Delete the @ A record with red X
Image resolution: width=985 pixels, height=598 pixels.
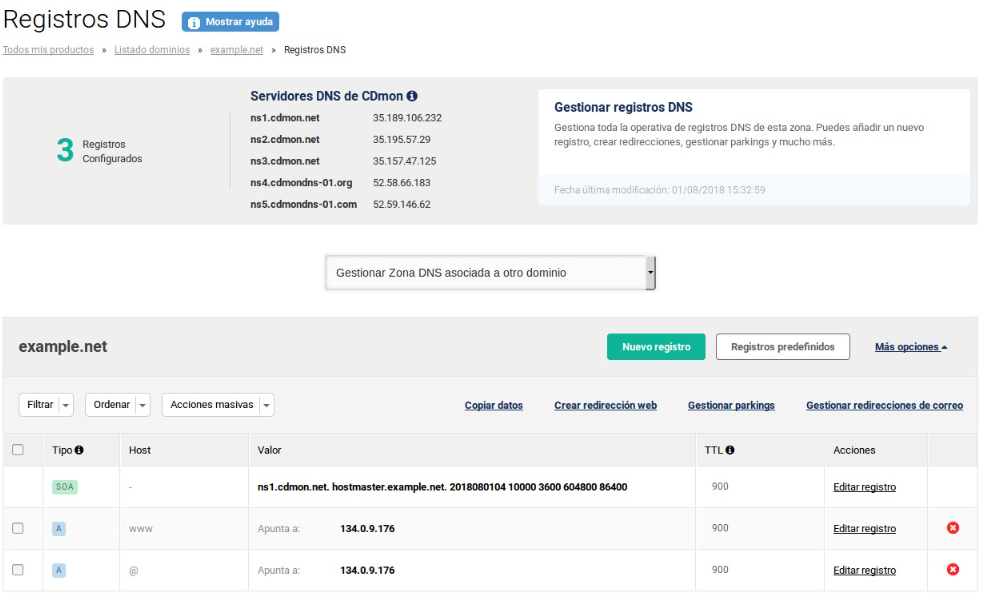[x=952, y=570]
